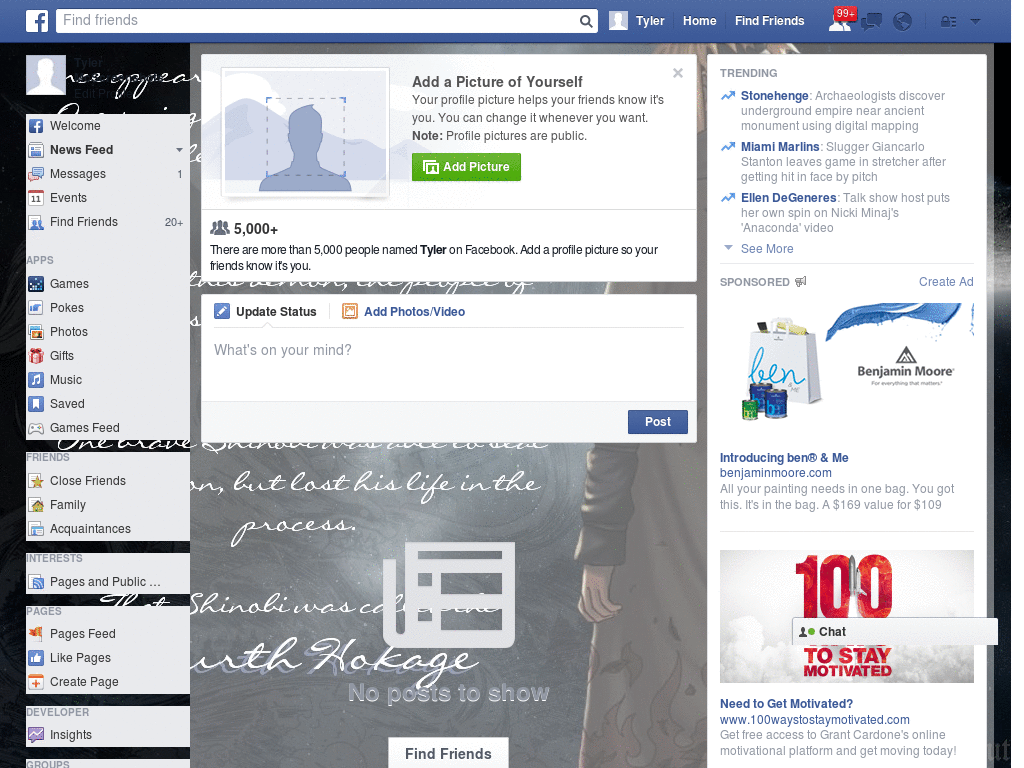Click benjaminmoore.com link text

click(775, 473)
